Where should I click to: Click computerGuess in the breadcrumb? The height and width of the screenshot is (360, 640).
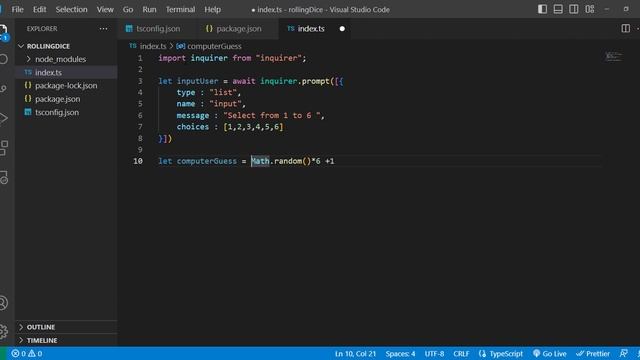[214, 46]
